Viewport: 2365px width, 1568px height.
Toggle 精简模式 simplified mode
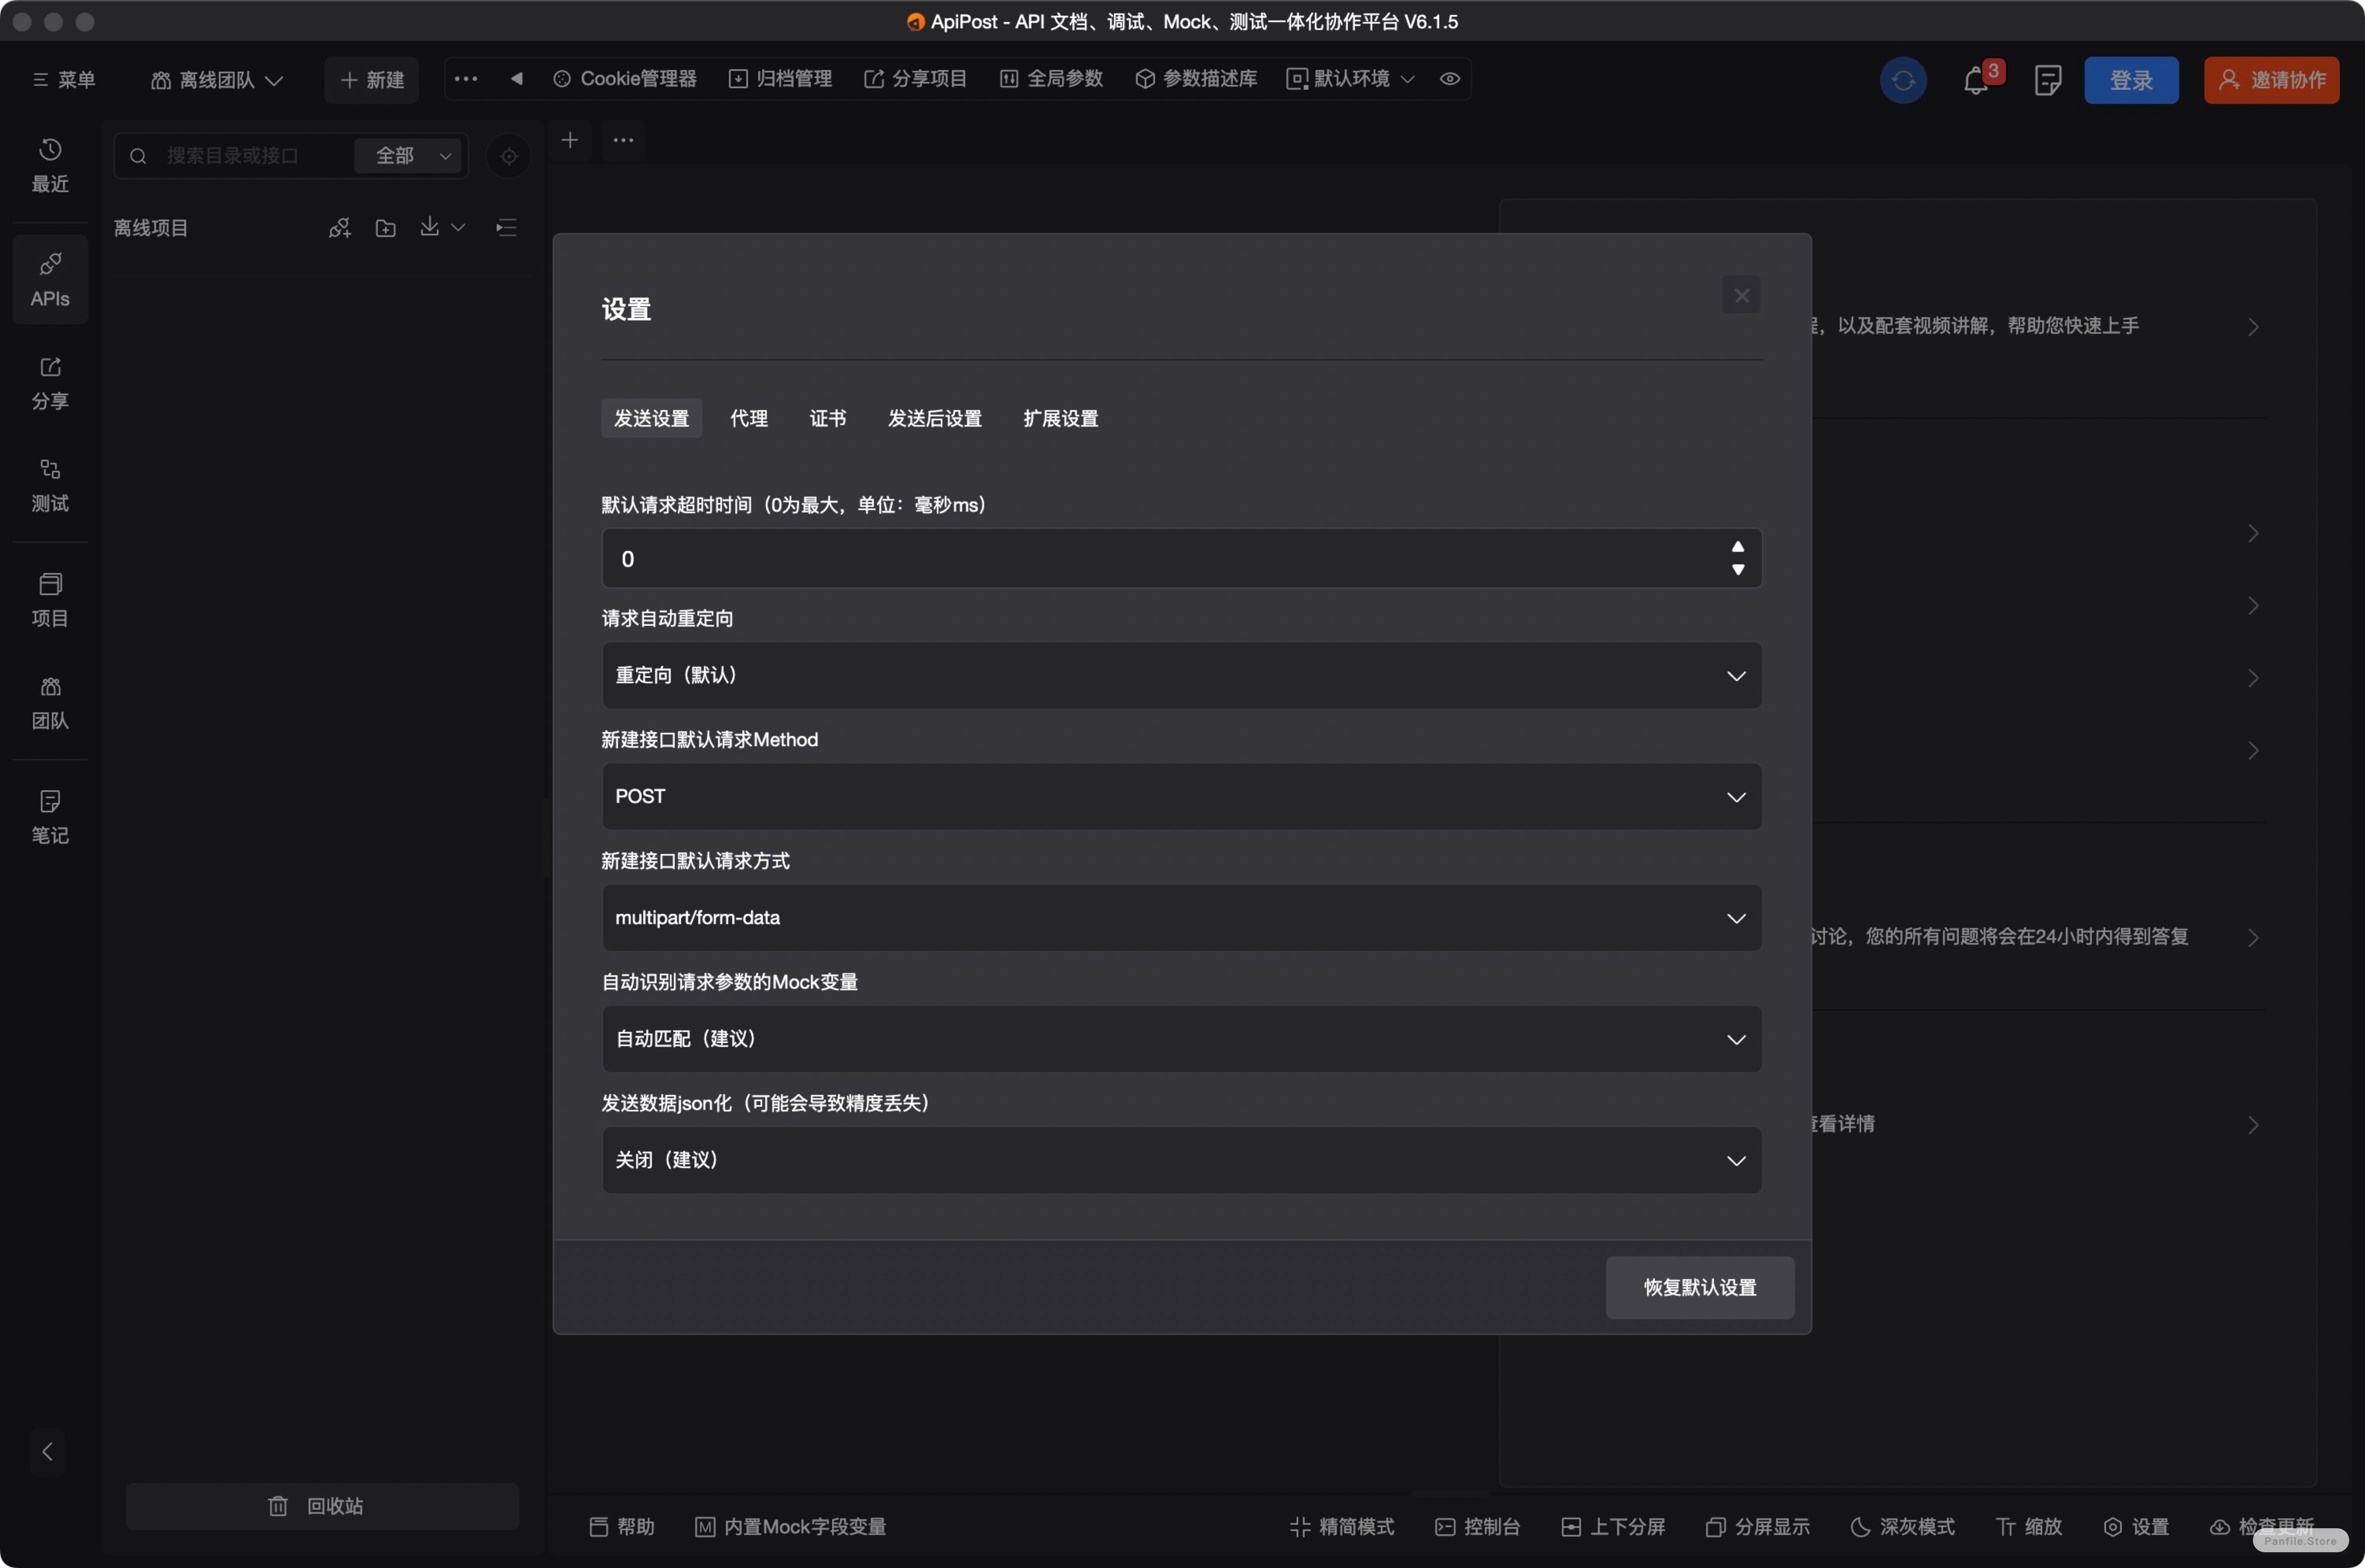pyautogui.click(x=1342, y=1527)
